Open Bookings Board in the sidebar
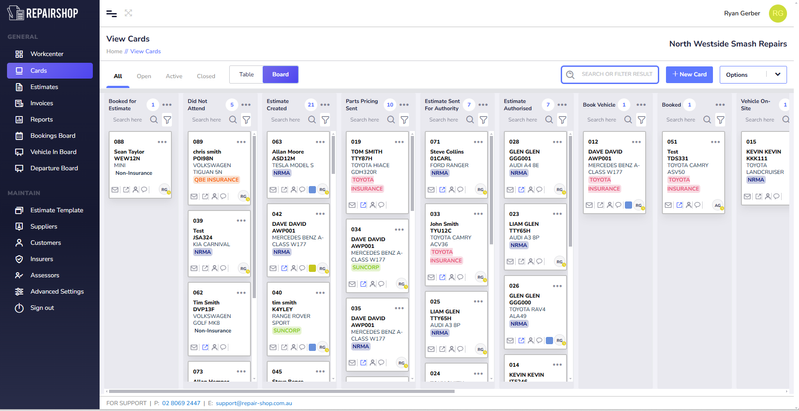799x411 pixels. [x=53, y=135]
